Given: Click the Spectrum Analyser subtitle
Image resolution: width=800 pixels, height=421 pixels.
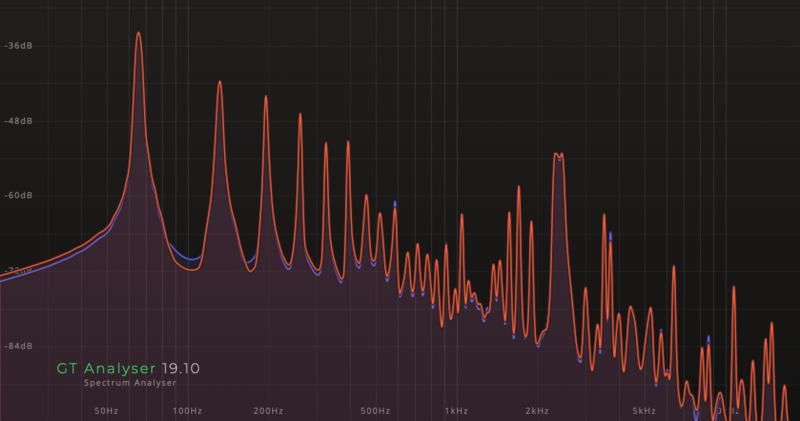Looking at the screenshot, I should point(130,383).
